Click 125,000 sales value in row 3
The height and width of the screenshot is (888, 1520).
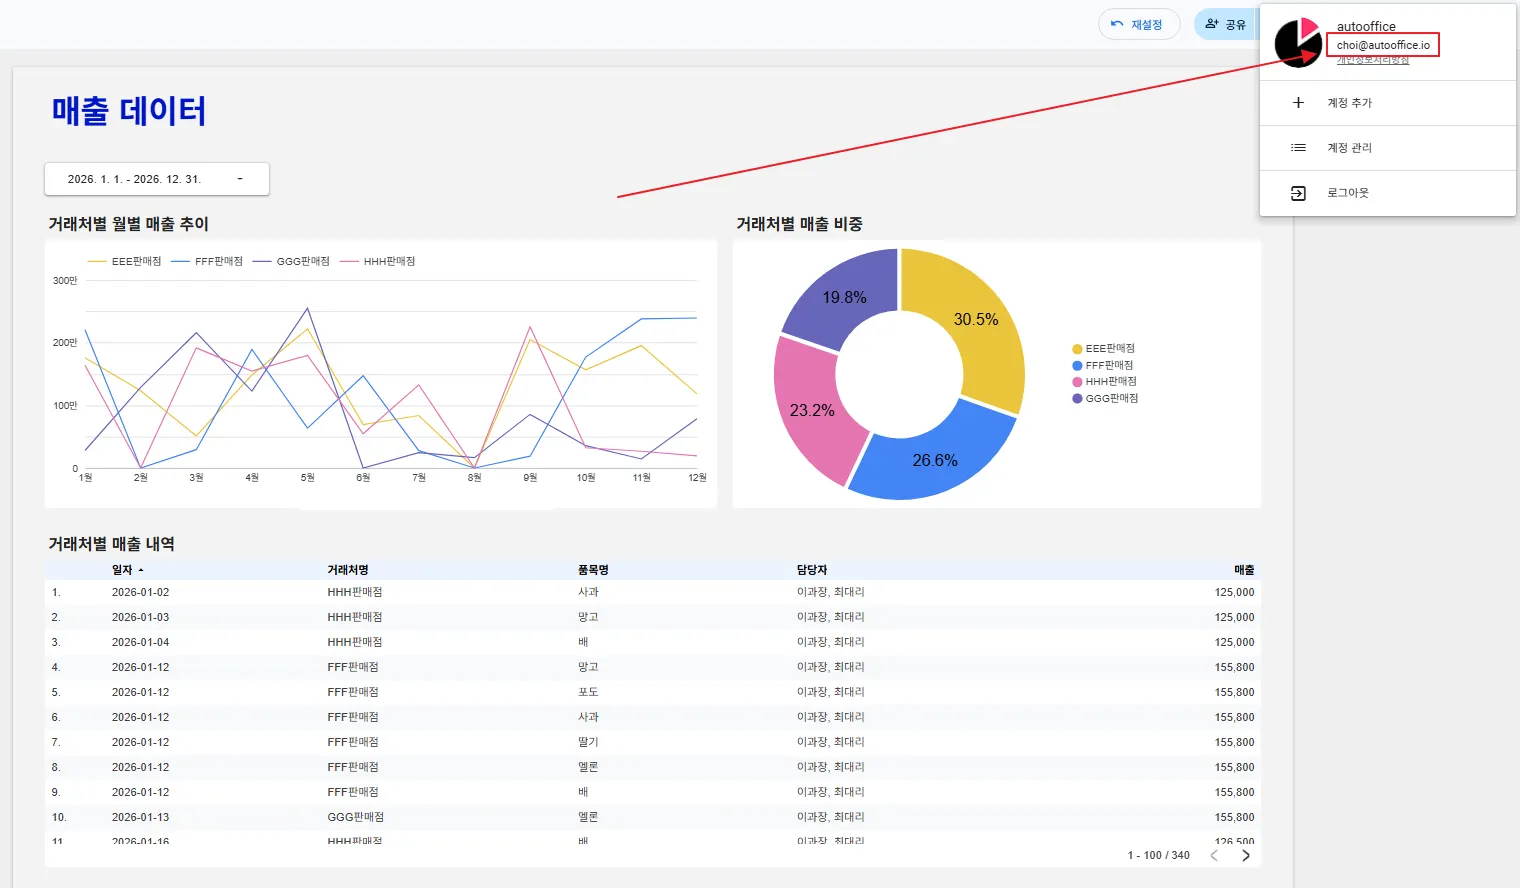point(1234,642)
